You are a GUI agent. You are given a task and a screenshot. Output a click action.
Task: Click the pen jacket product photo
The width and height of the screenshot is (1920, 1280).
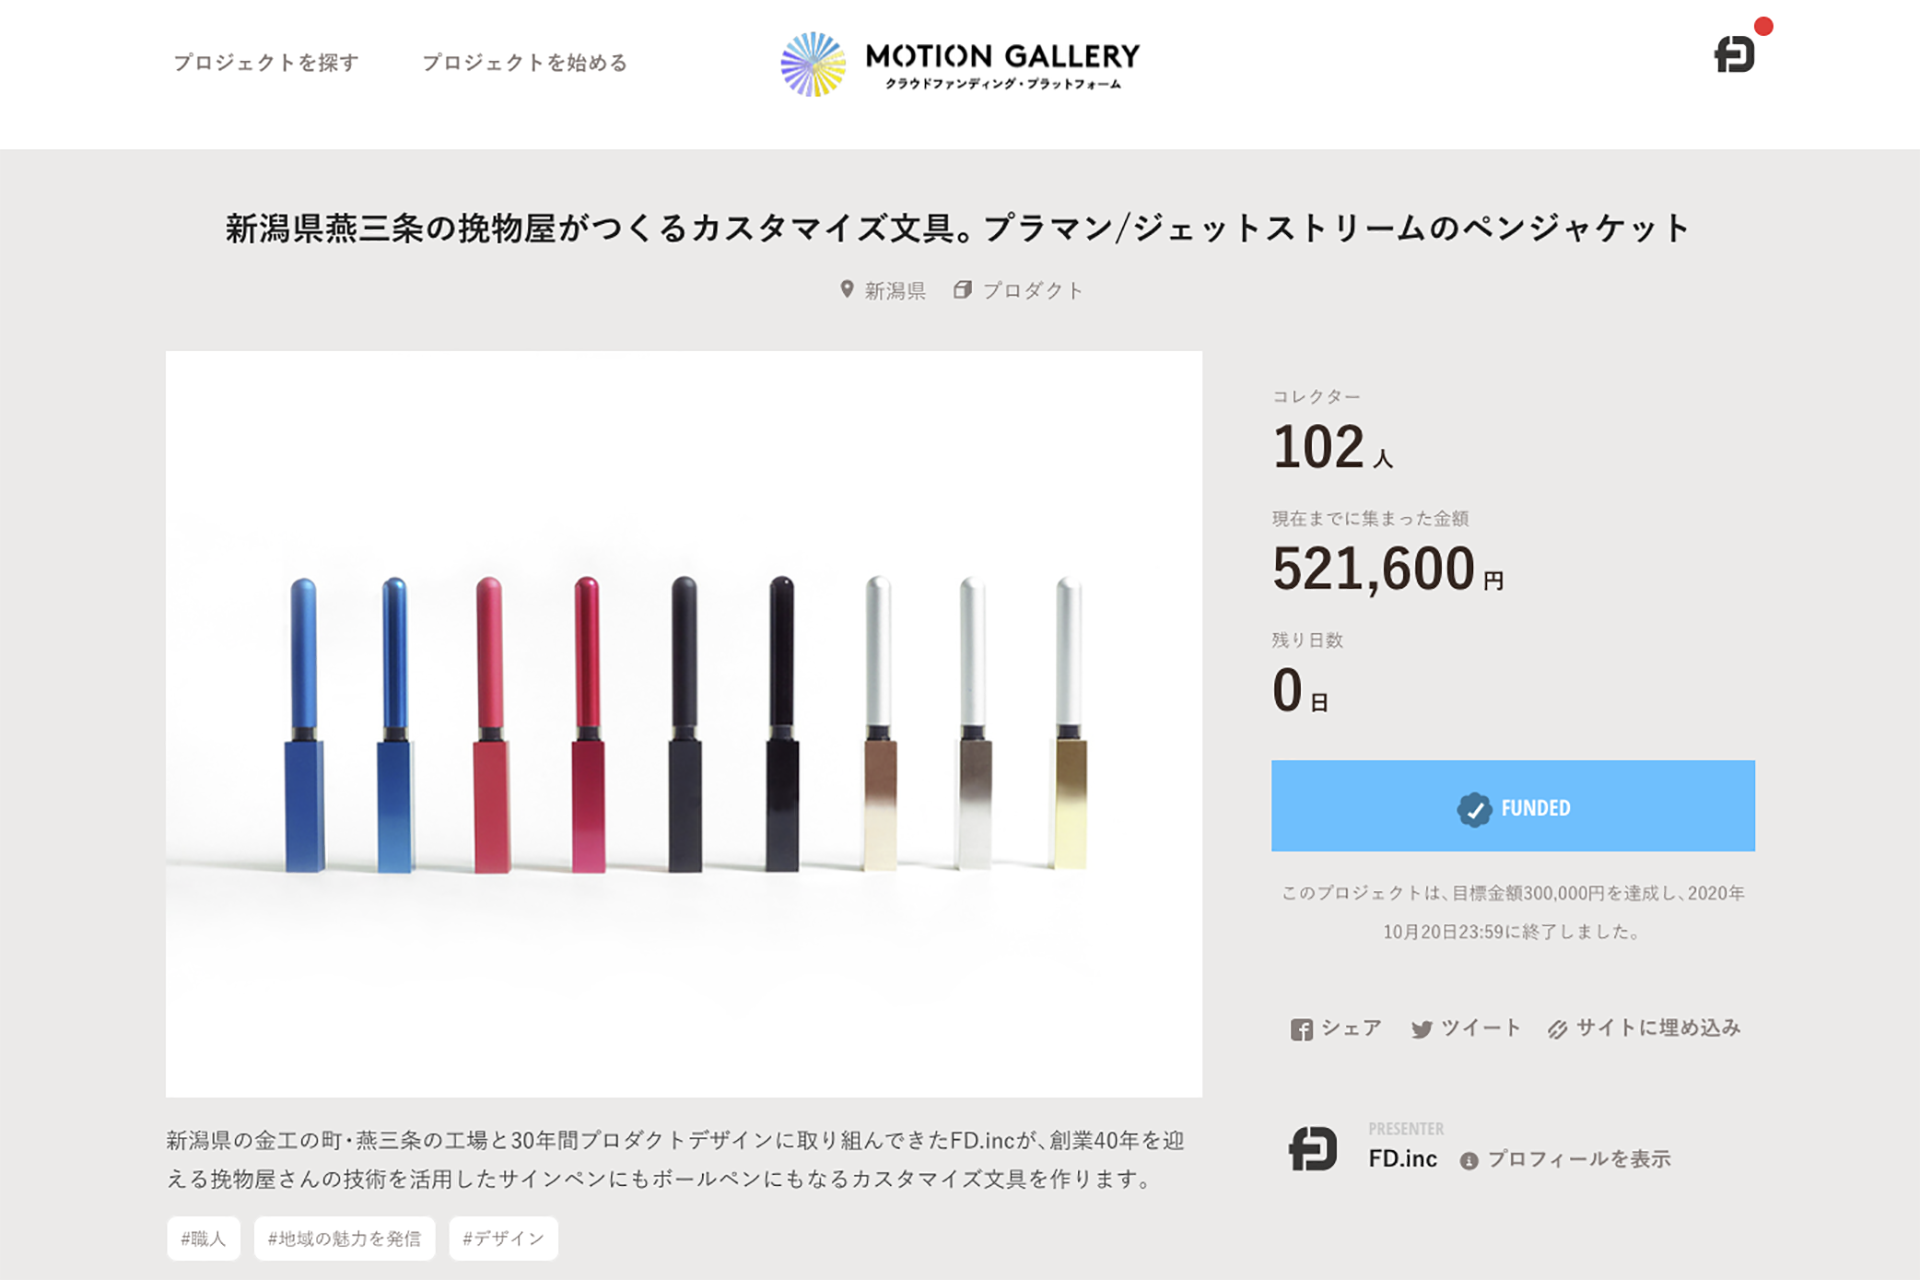tap(684, 723)
